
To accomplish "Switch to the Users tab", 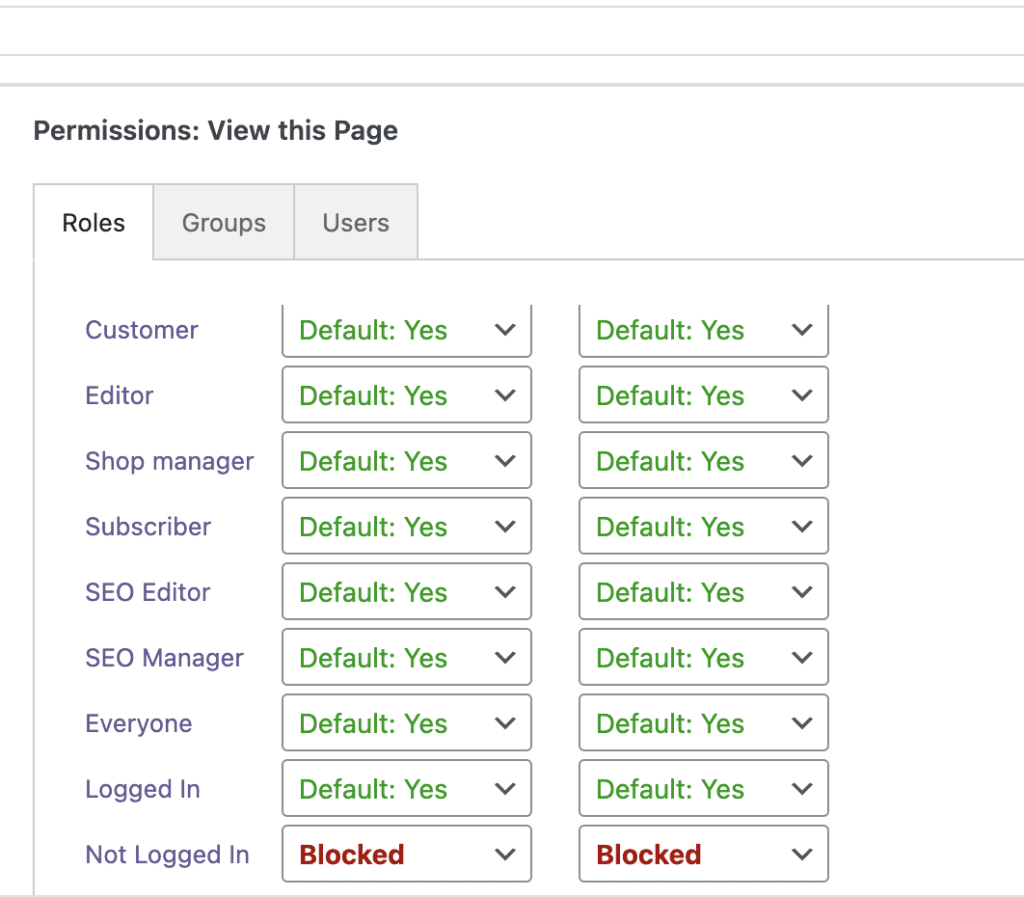I will click(355, 222).
